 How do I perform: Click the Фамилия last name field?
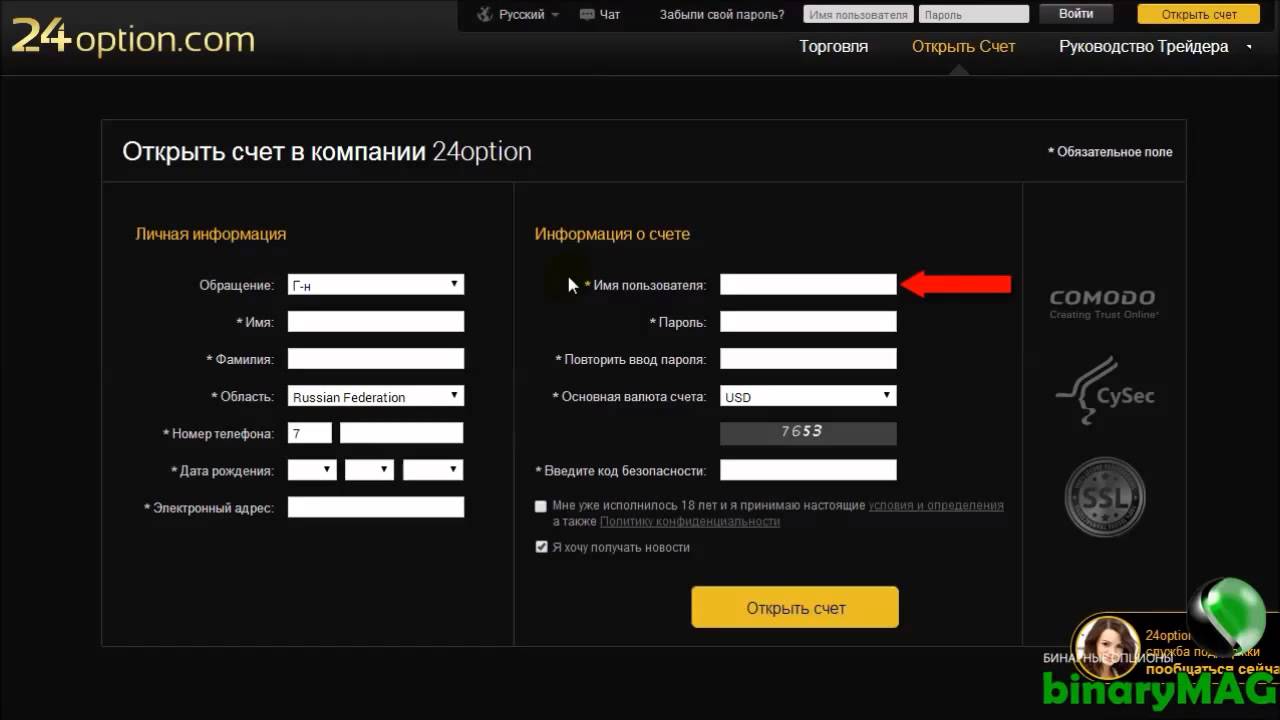[x=376, y=358]
